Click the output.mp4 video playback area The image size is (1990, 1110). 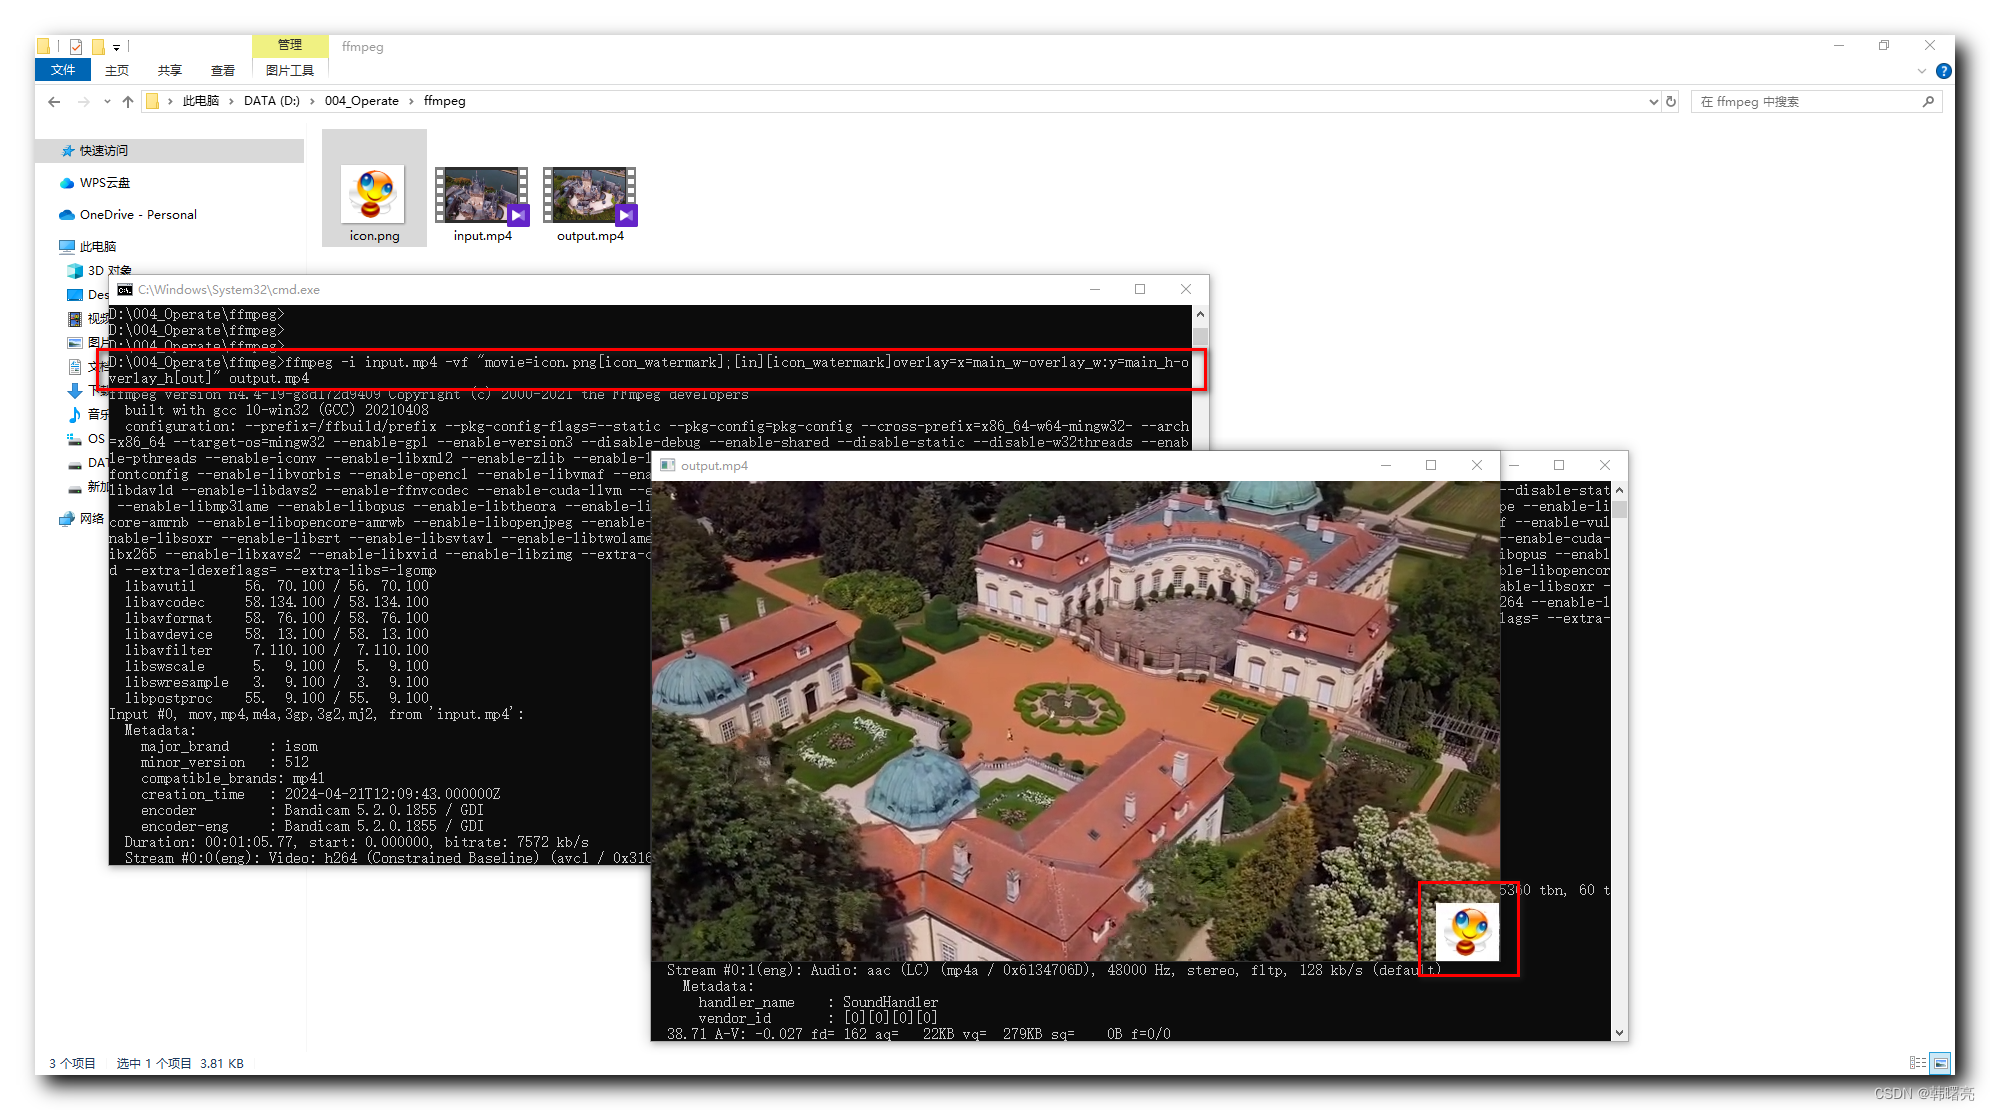tap(1075, 721)
